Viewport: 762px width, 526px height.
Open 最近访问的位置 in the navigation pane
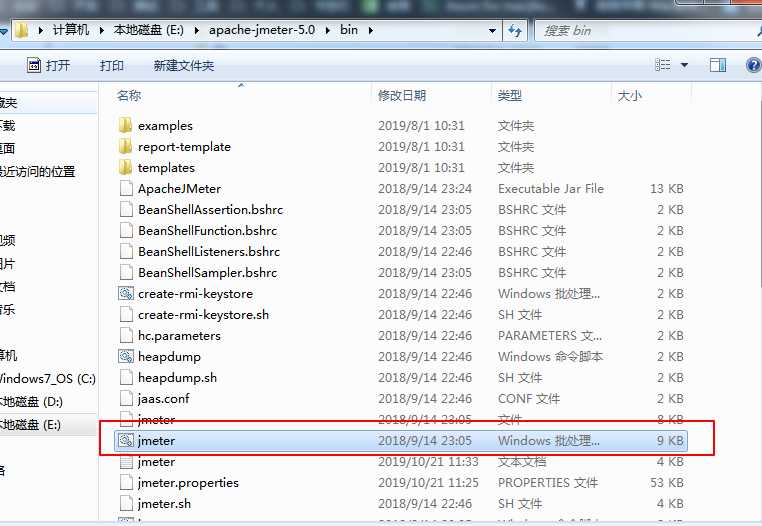(x=37, y=172)
